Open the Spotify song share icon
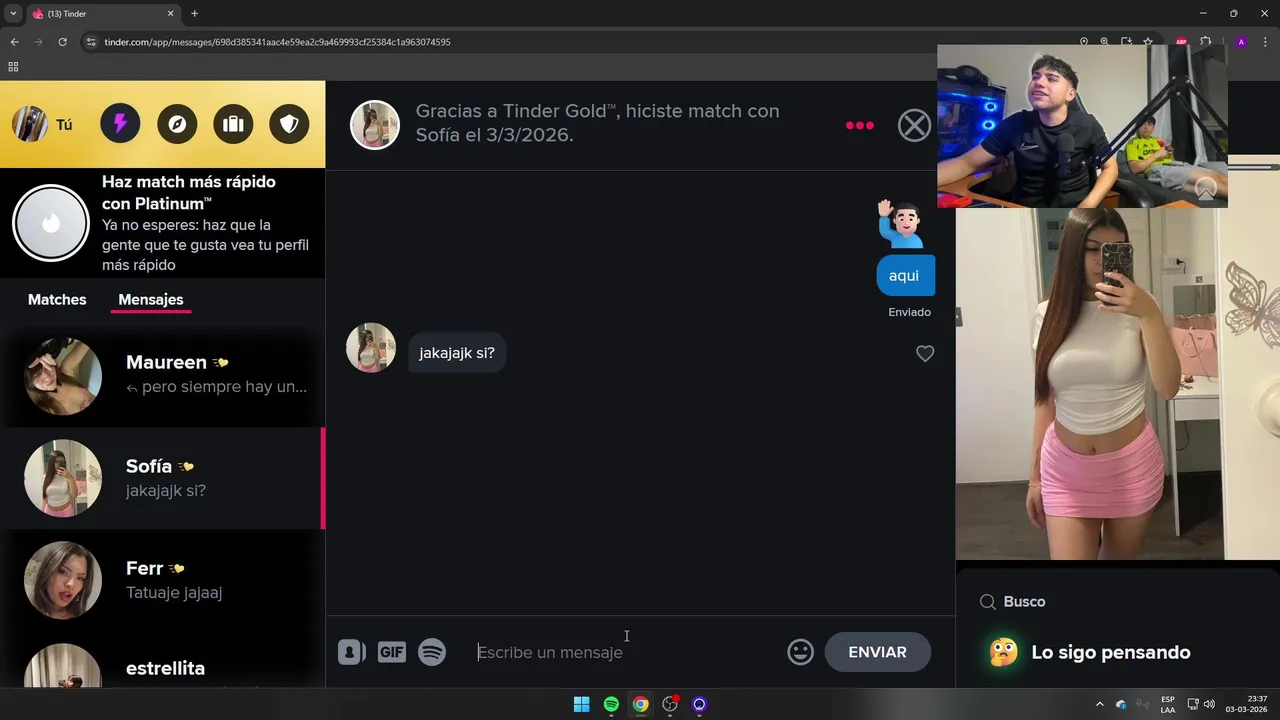The image size is (1280, 720). [432, 652]
